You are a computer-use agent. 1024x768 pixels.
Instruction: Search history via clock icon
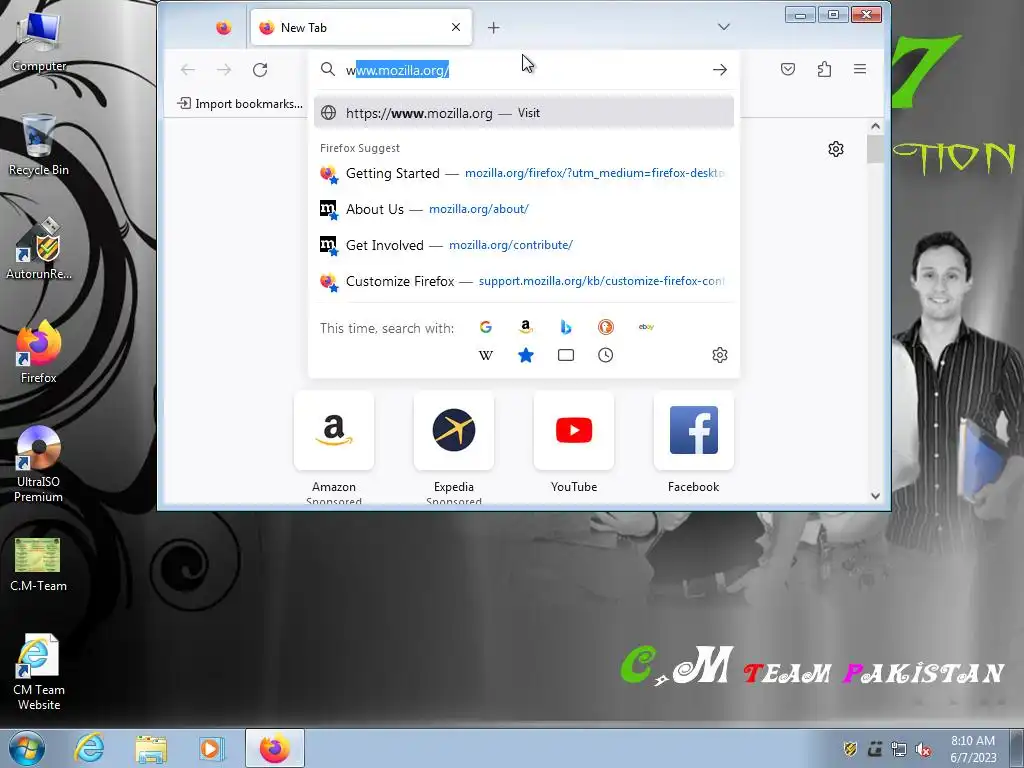click(606, 355)
